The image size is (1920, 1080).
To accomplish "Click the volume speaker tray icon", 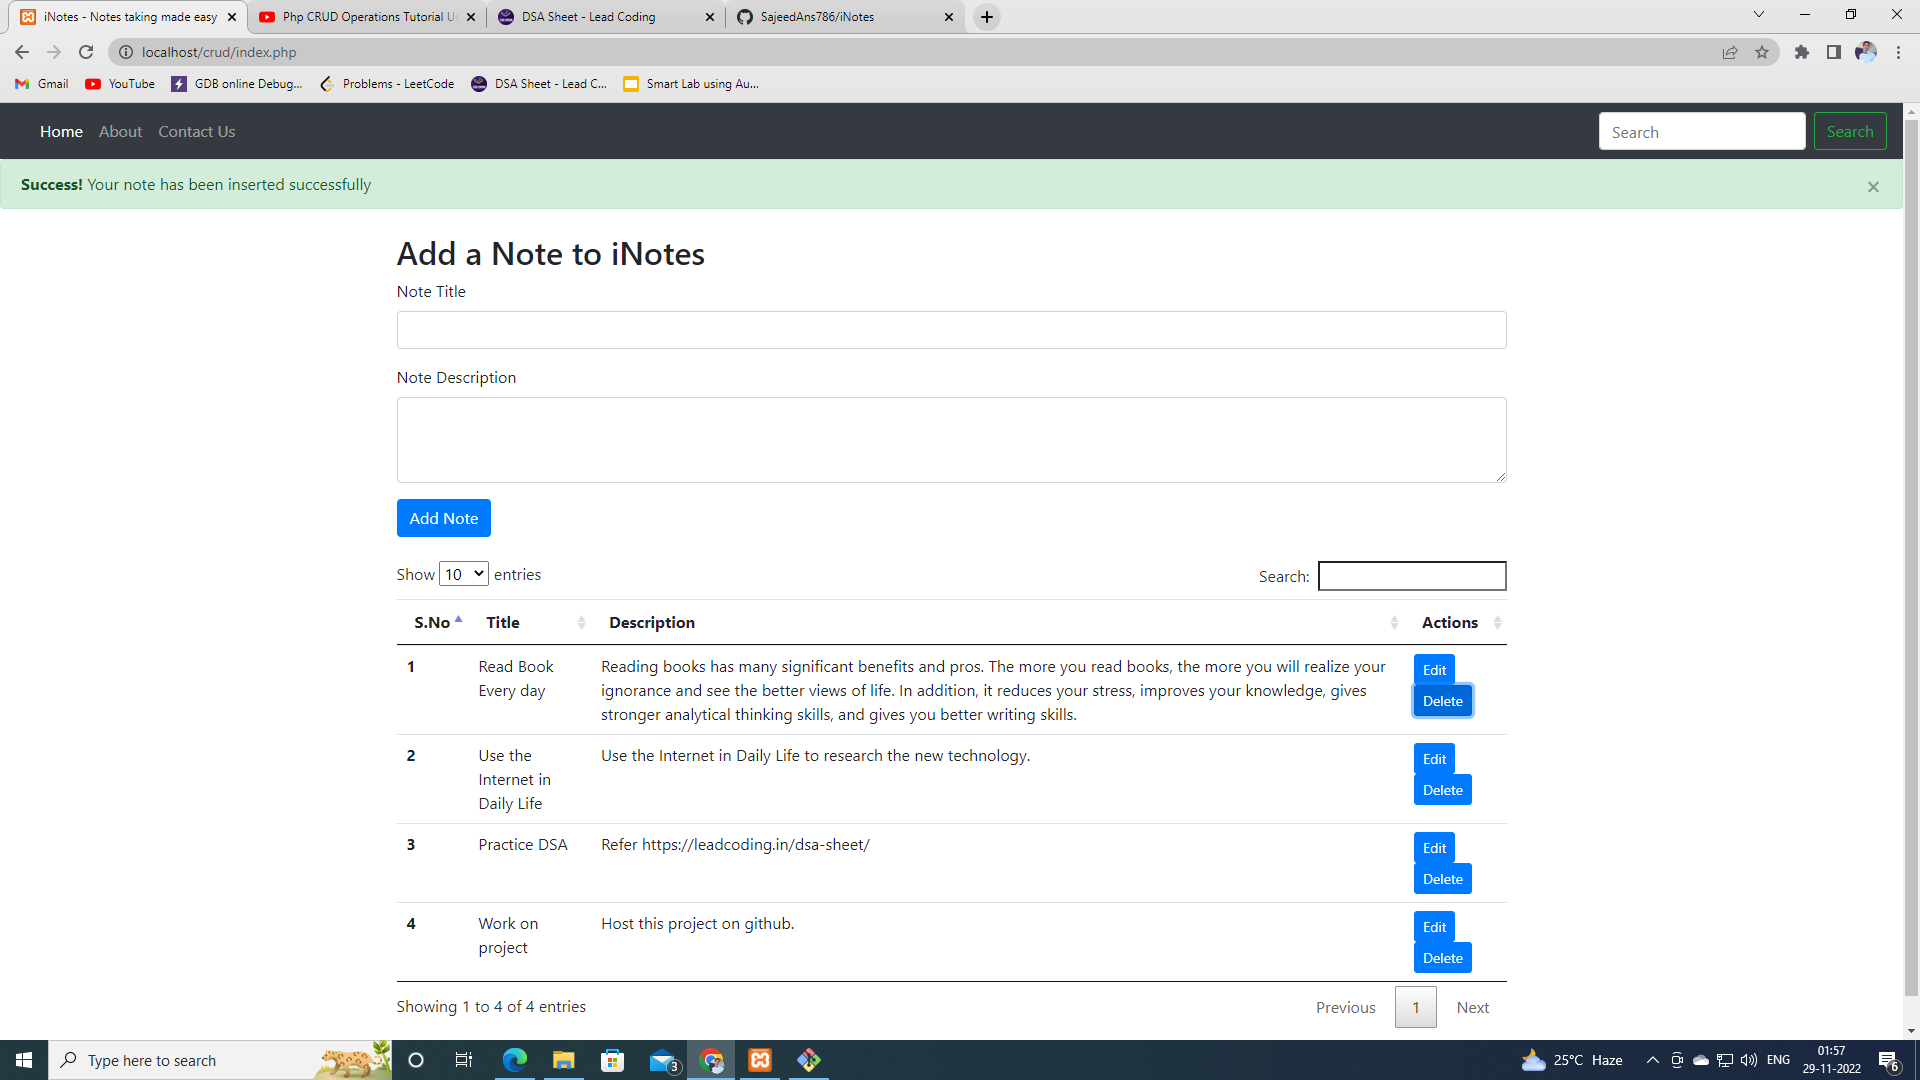I will coord(1749,1060).
